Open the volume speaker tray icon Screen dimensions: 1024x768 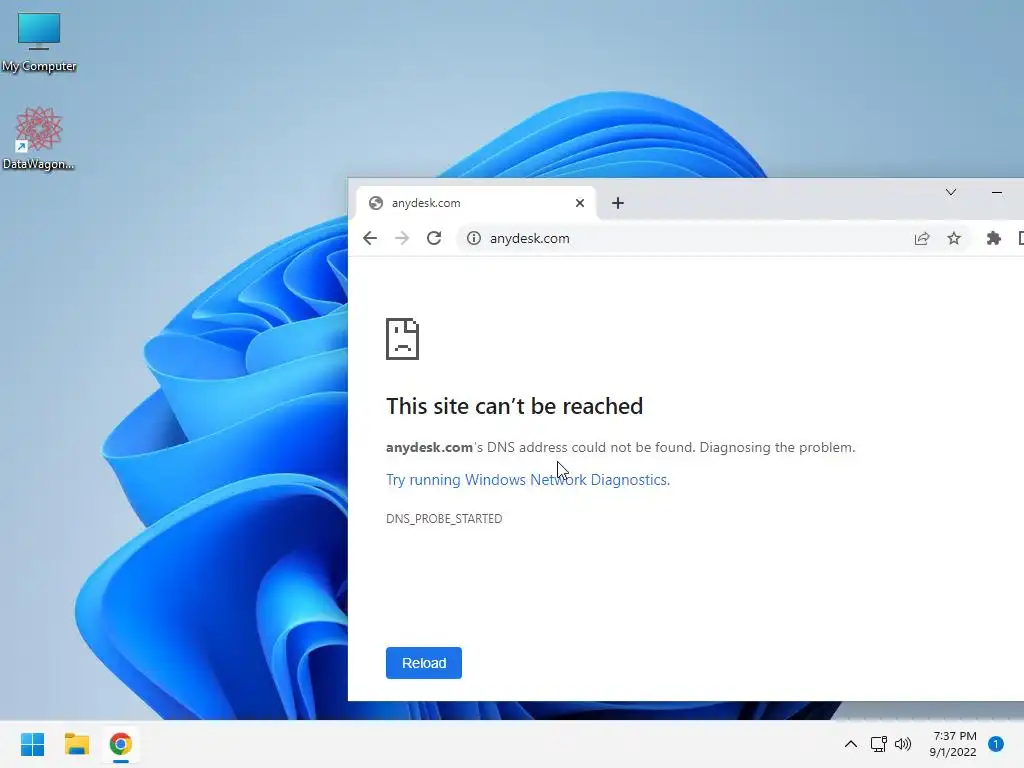coord(903,744)
